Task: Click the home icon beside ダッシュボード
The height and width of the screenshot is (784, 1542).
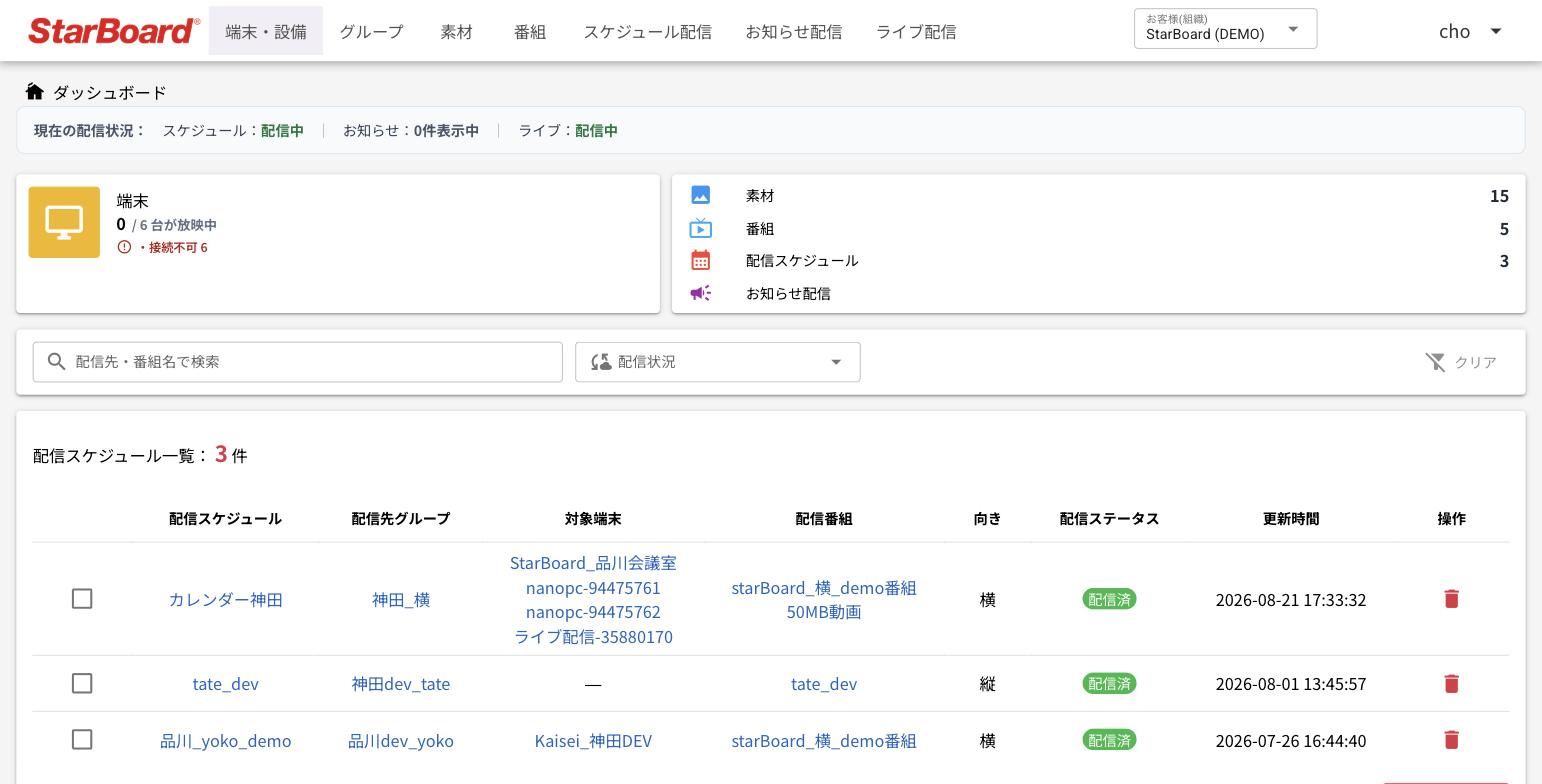Action: click(x=35, y=91)
